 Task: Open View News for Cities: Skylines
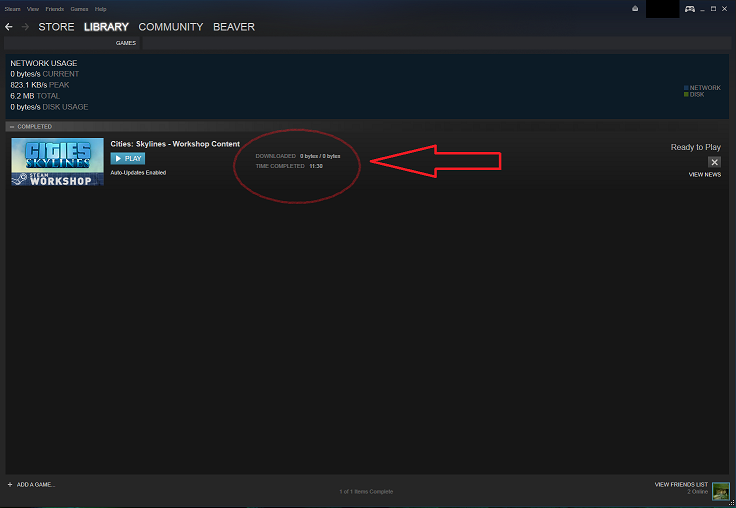pyautogui.click(x=705, y=175)
